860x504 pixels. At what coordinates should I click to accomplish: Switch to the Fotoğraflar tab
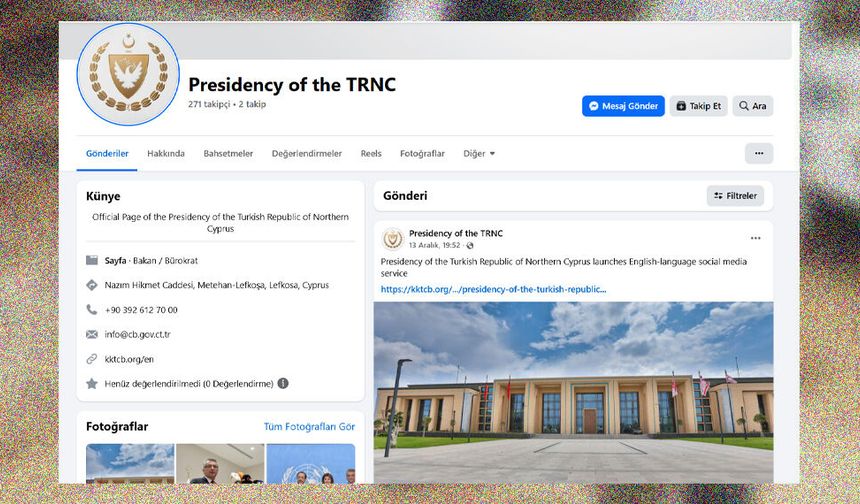(x=422, y=154)
